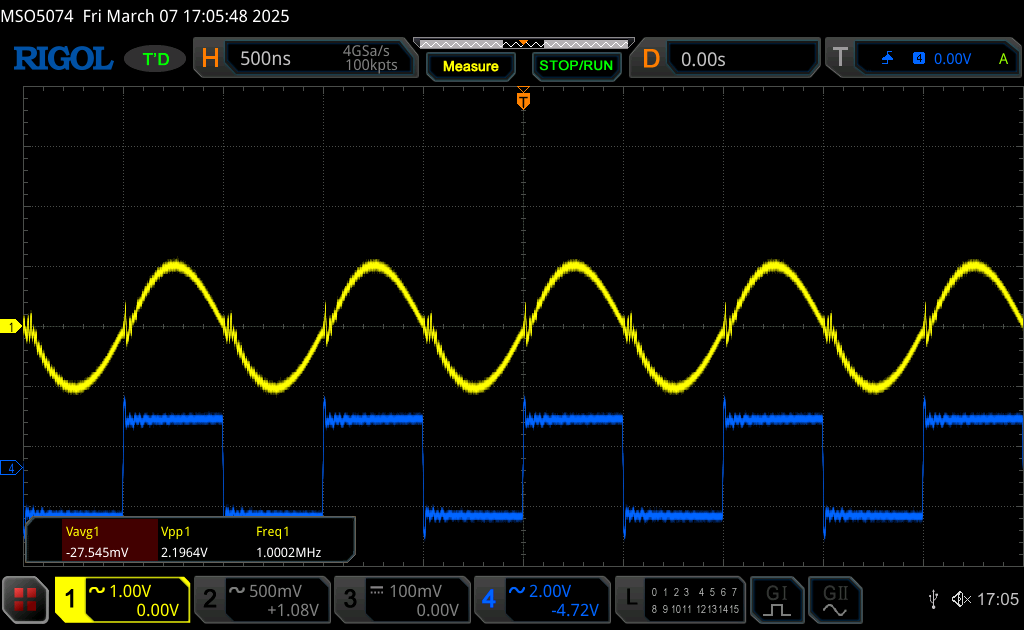Click the T'D trigger status indicator
The height and width of the screenshot is (630, 1024).
(x=156, y=59)
